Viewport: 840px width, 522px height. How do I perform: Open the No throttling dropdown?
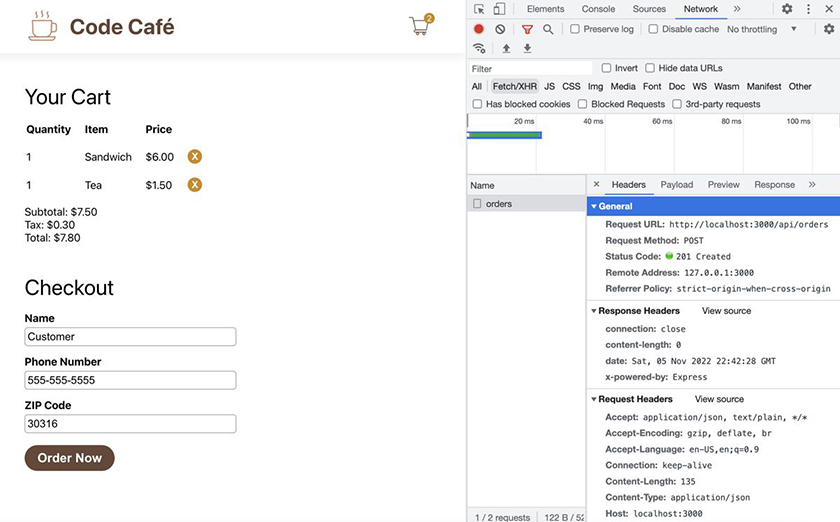click(762, 29)
